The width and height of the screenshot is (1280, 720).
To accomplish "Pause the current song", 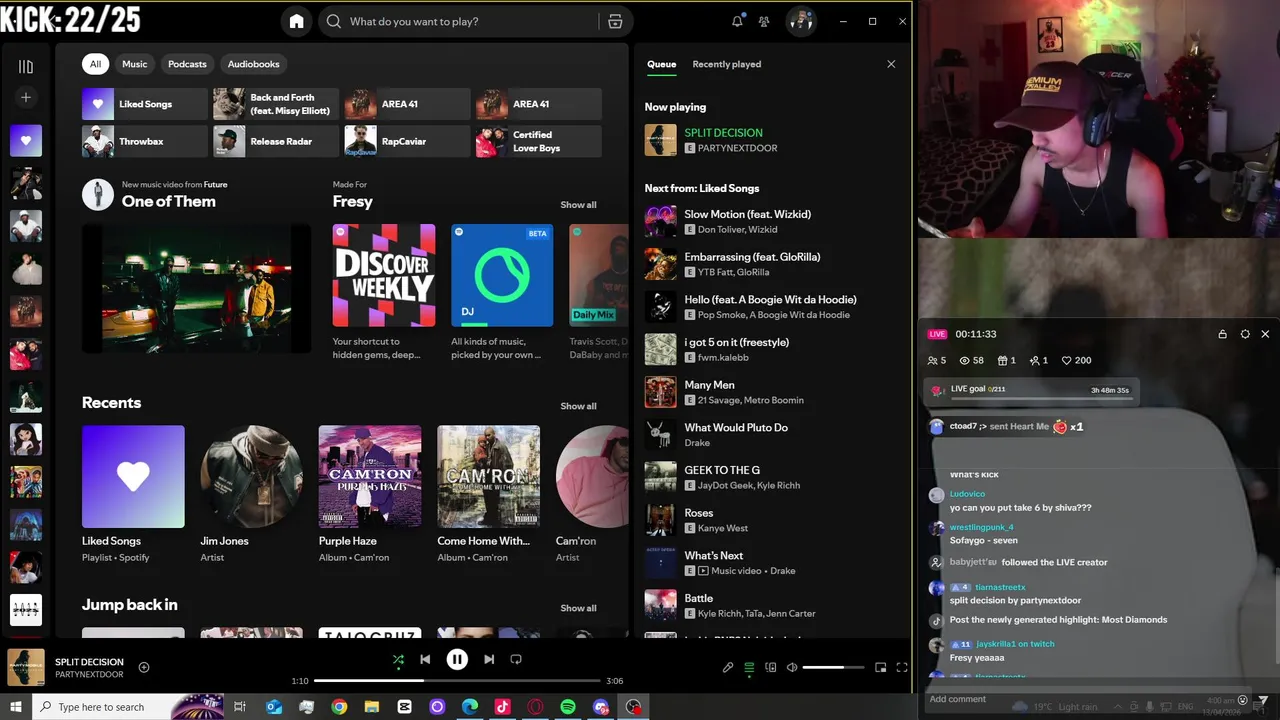I will [x=457, y=659].
